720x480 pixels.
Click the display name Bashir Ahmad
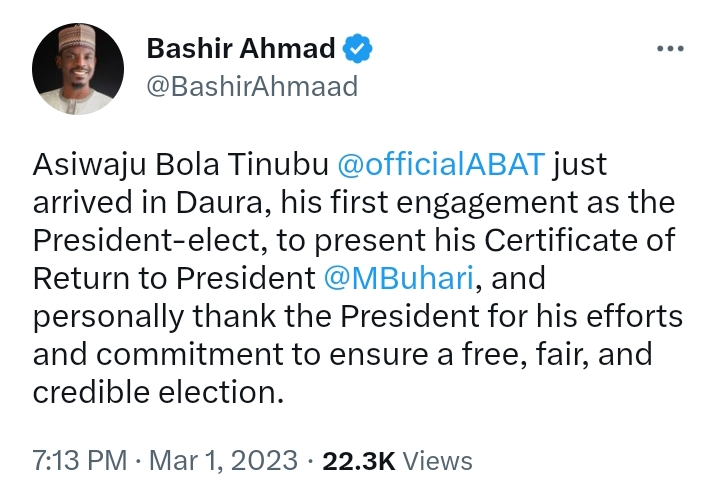tap(238, 47)
